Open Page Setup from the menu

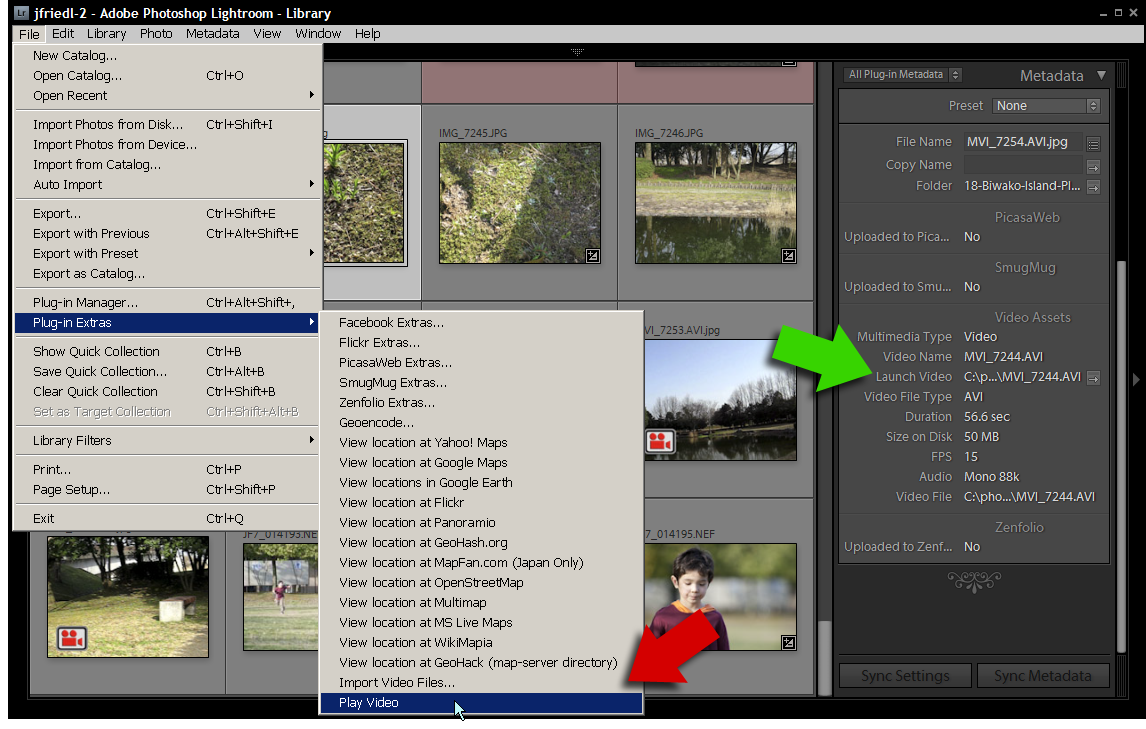point(168,490)
